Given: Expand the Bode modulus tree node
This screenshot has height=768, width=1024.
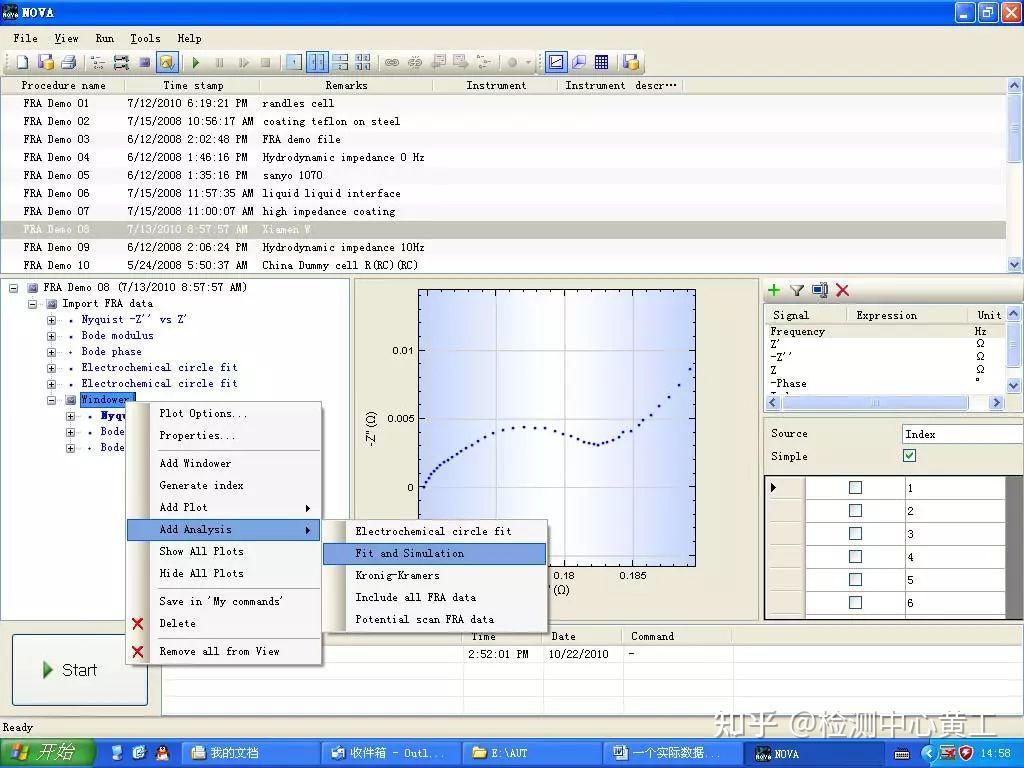Looking at the screenshot, I should click(x=52, y=336).
